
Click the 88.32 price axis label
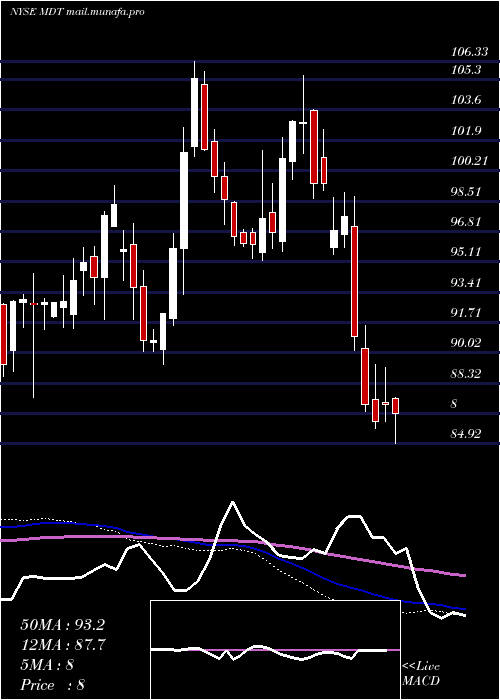tap(467, 374)
